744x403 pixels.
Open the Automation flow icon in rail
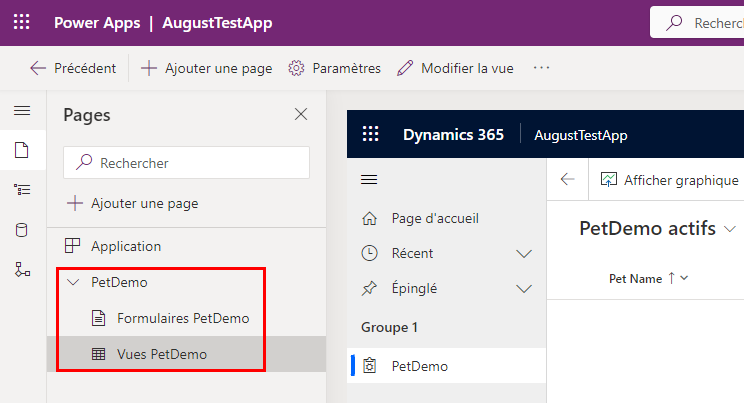(x=22, y=270)
